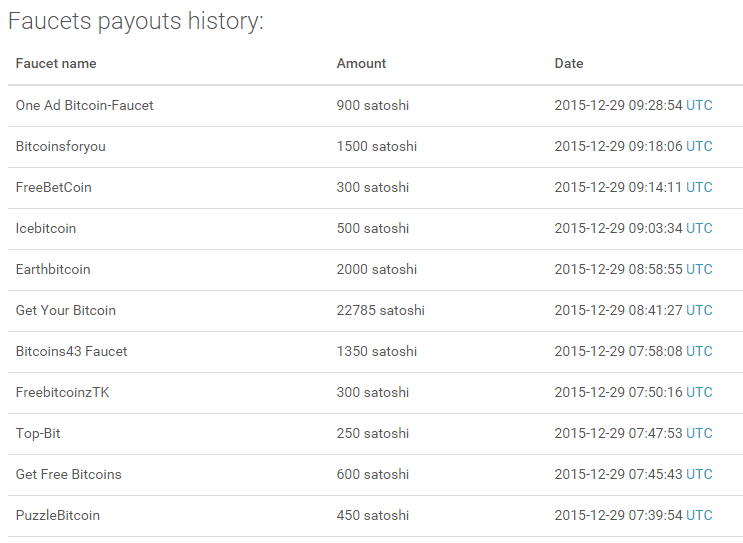Screen dimensions: 743x543
Task: Click UTC link beside 08:41:27 timestamp
Action: coord(699,310)
